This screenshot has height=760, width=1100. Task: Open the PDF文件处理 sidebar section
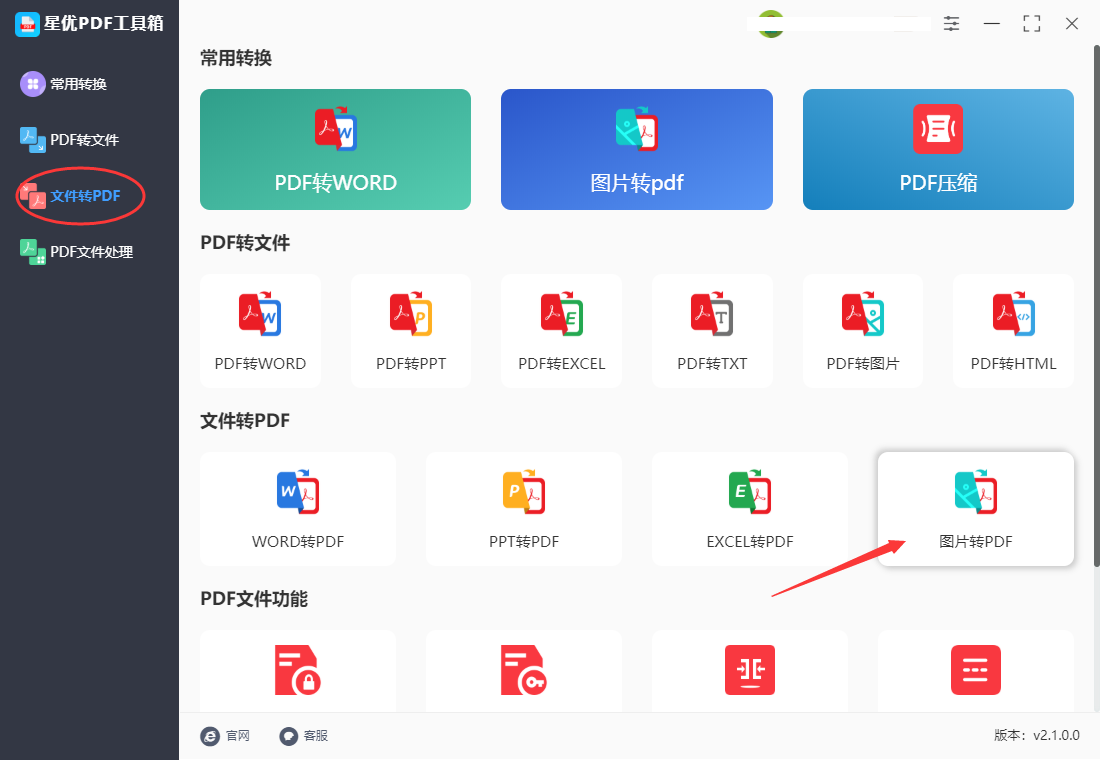point(76,251)
